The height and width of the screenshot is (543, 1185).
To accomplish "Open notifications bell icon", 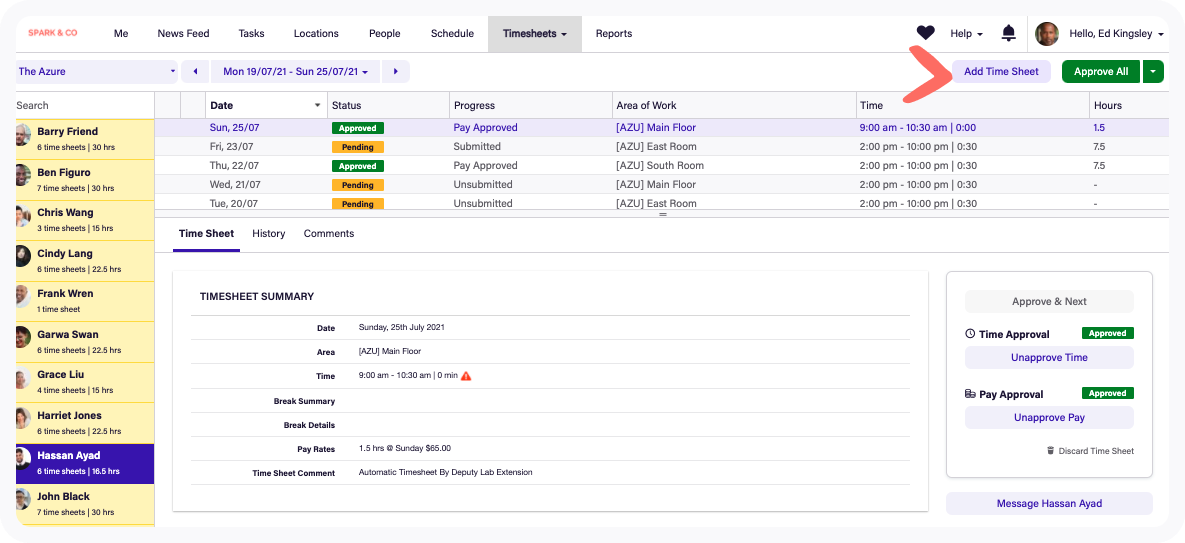I will pos(1008,33).
